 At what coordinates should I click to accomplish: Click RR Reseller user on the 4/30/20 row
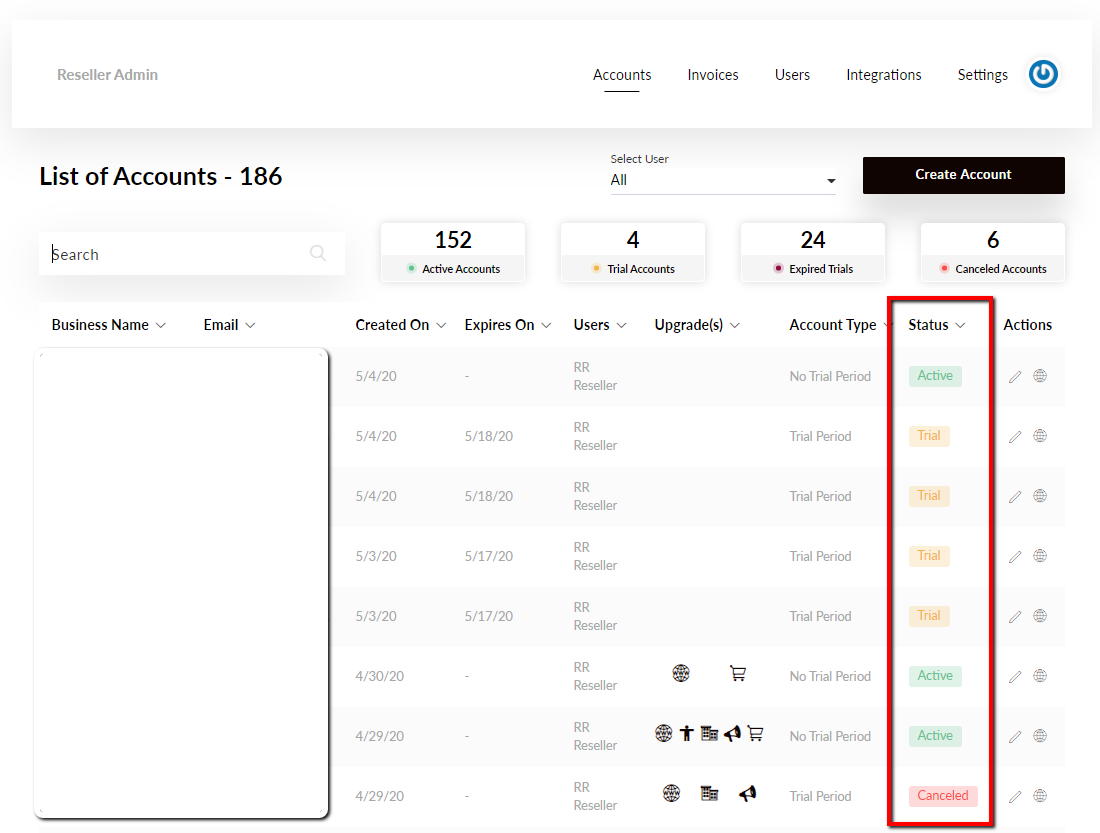(x=595, y=677)
